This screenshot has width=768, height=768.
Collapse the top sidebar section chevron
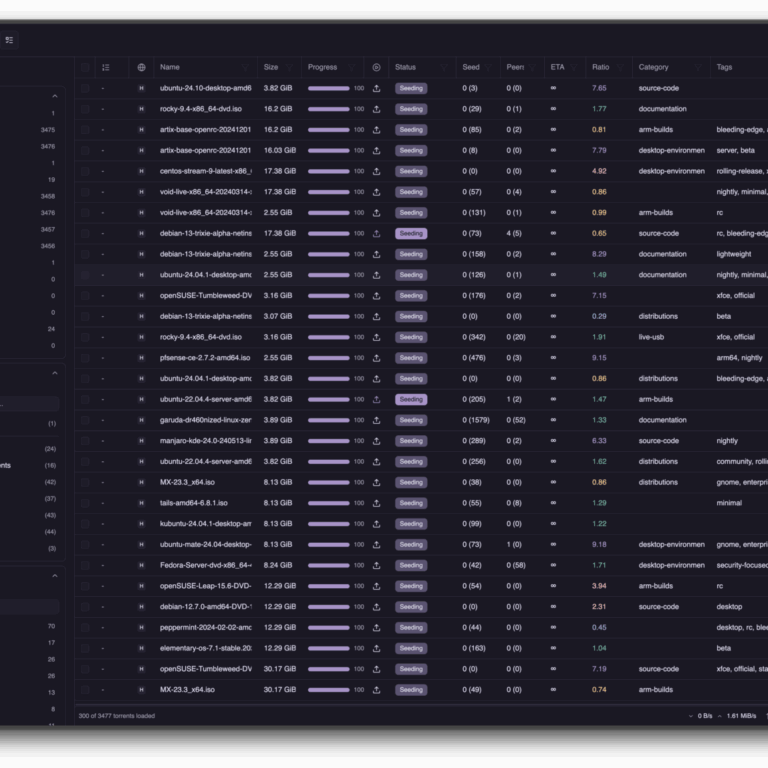(x=55, y=96)
